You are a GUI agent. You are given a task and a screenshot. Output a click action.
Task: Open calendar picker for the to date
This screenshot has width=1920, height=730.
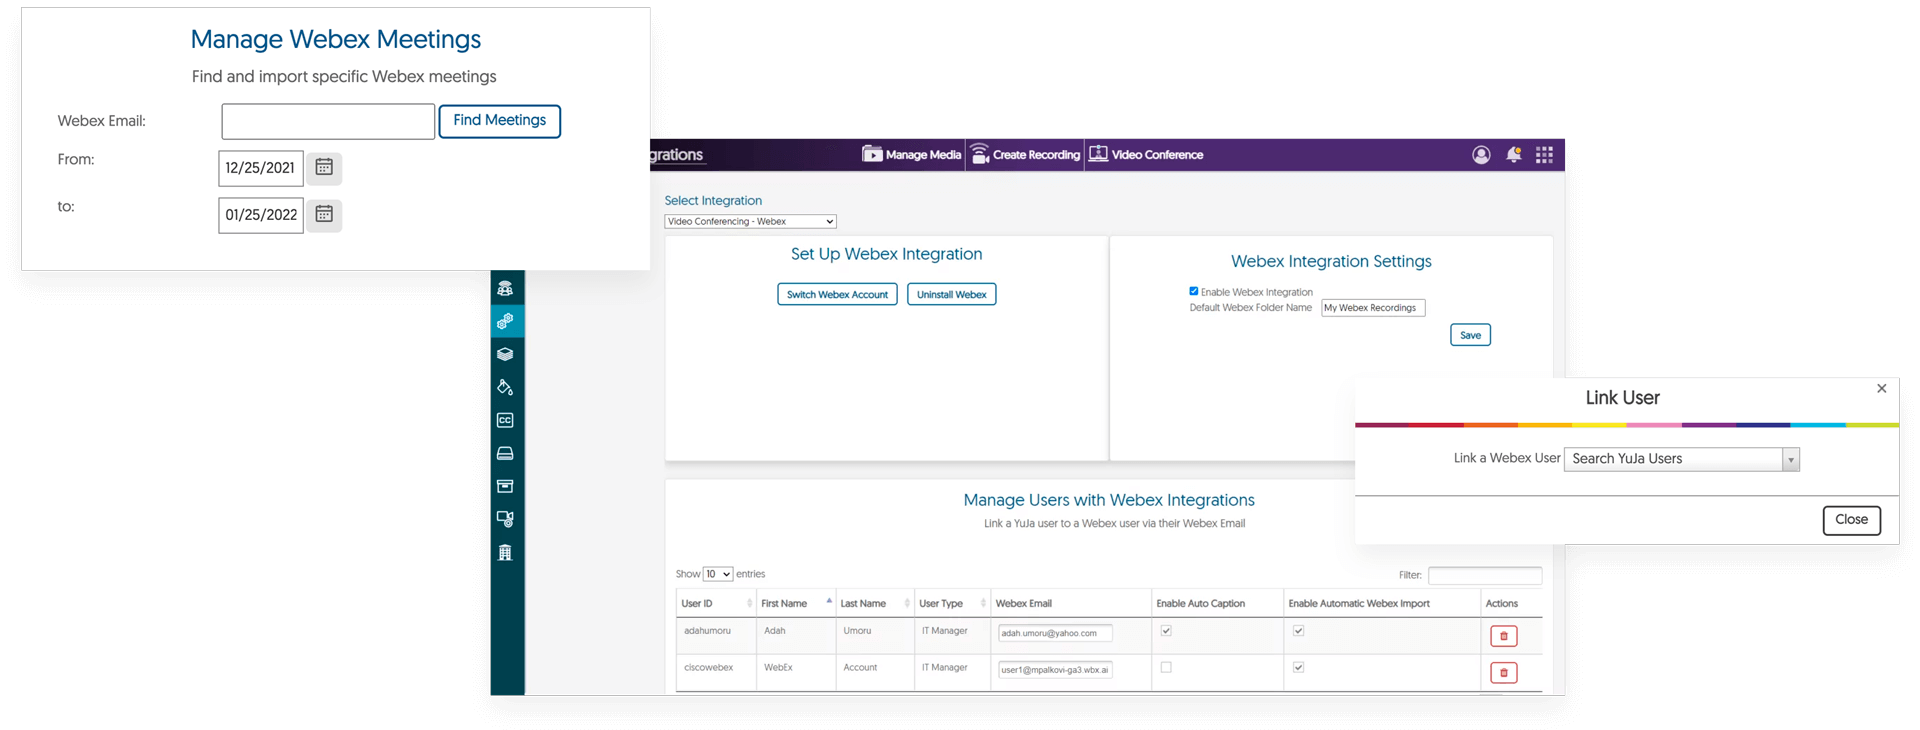[324, 215]
